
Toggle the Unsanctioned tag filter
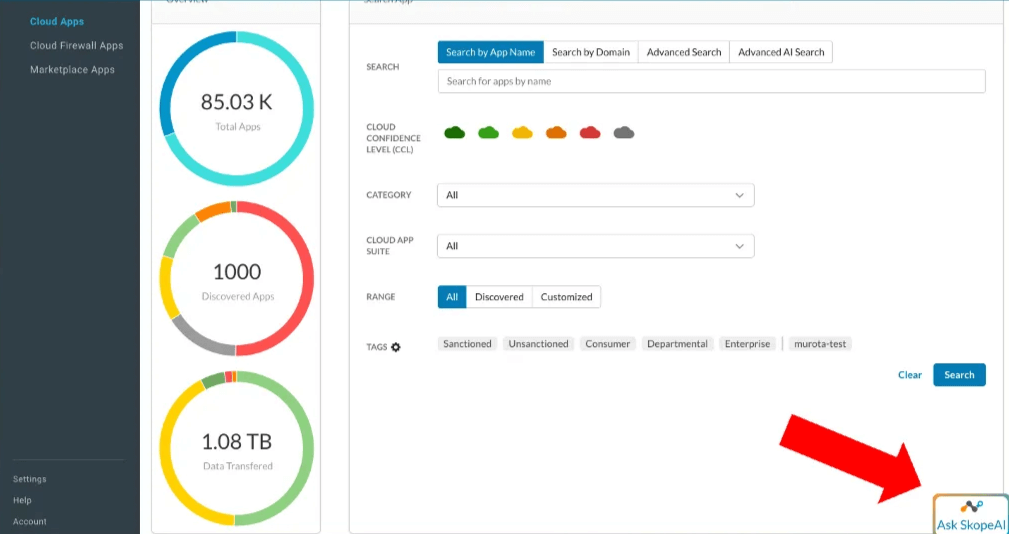tap(538, 344)
